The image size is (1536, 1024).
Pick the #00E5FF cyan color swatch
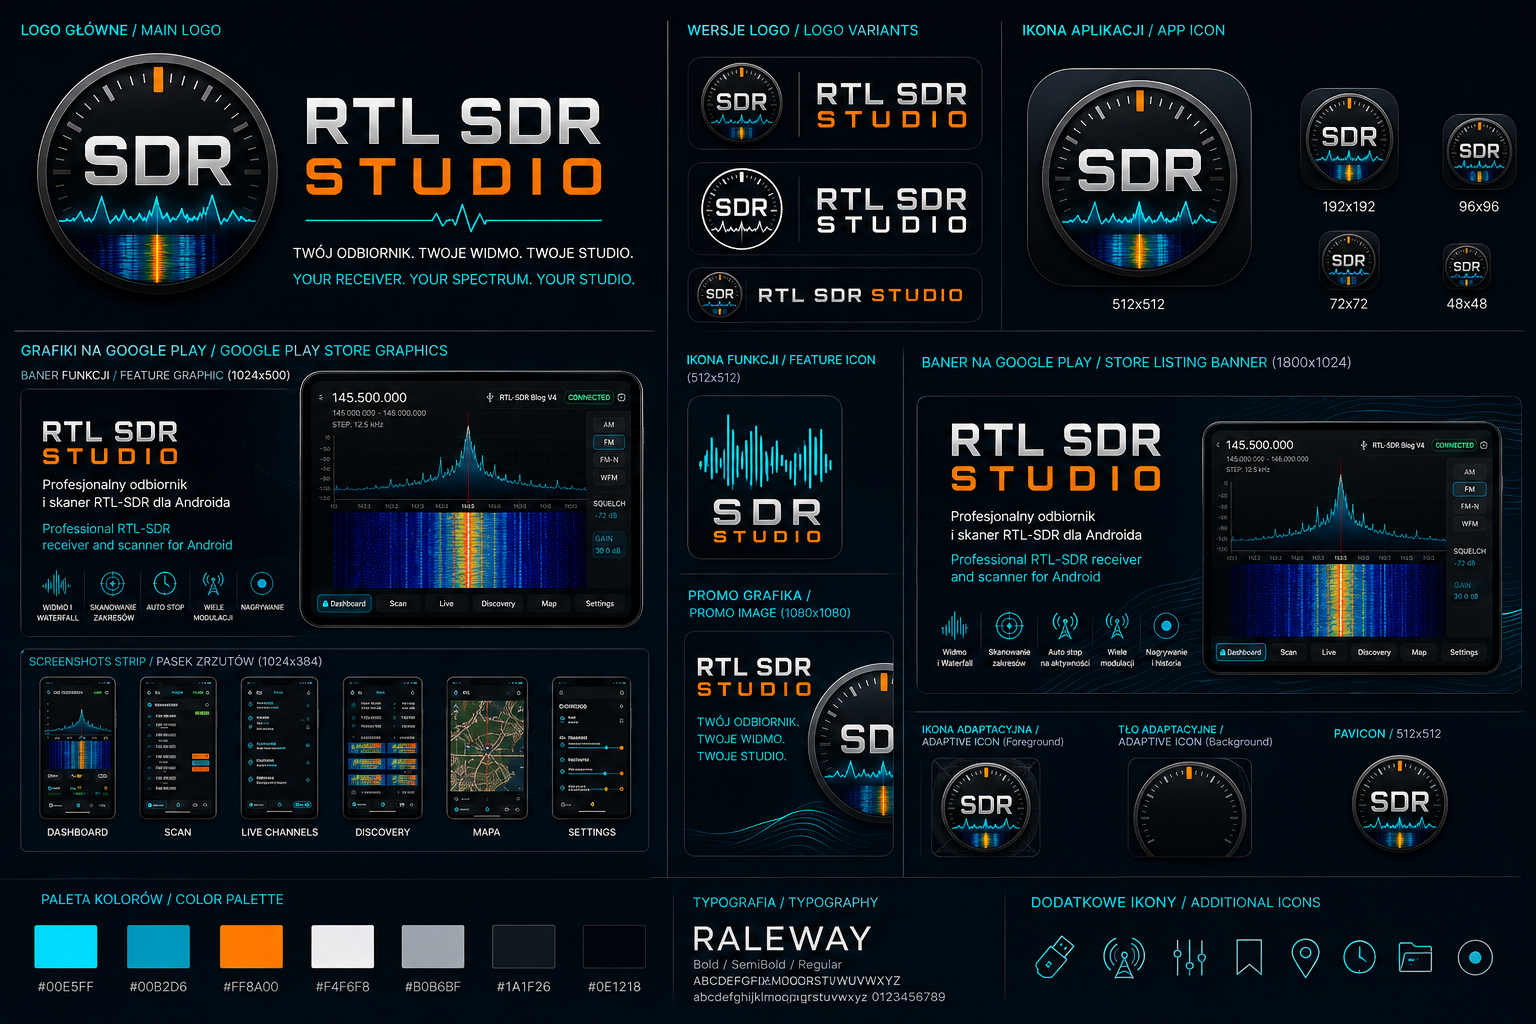click(x=66, y=946)
